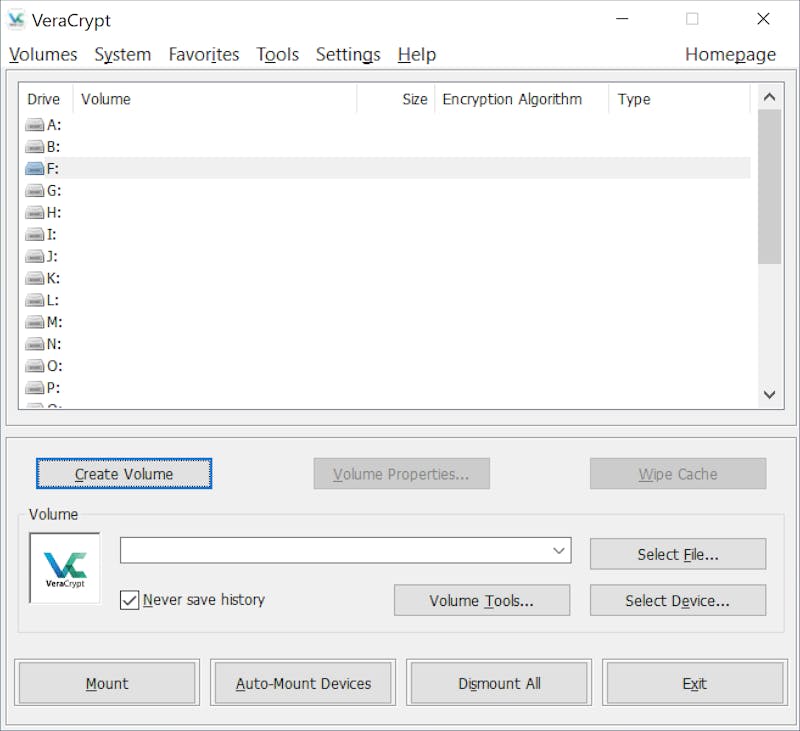Viewport: 800px width, 731px height.
Task: Click the drive icon for A:
Action: (x=35, y=124)
